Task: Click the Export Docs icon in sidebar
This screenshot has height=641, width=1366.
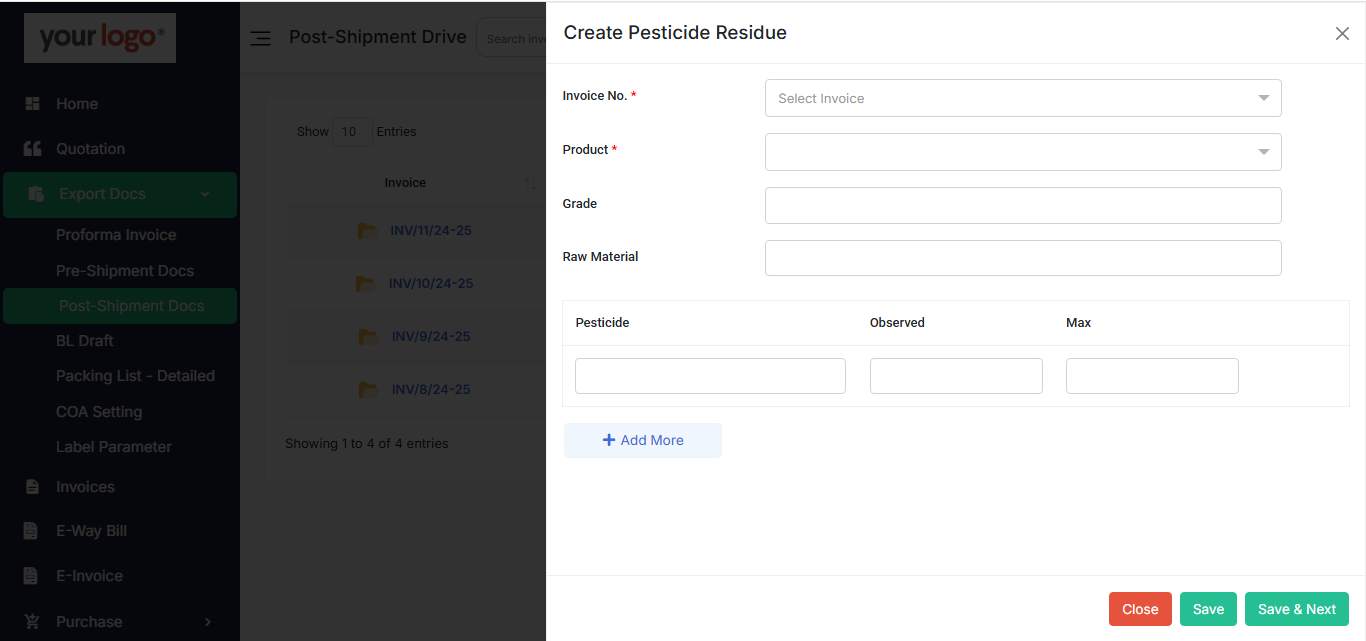Action: [x=36, y=194]
